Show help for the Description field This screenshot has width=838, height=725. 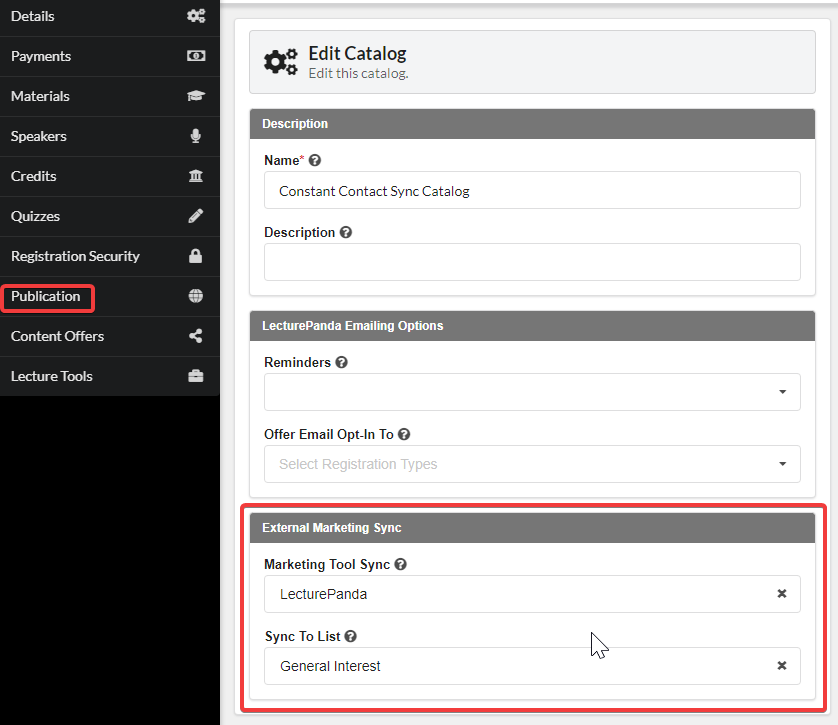(346, 232)
